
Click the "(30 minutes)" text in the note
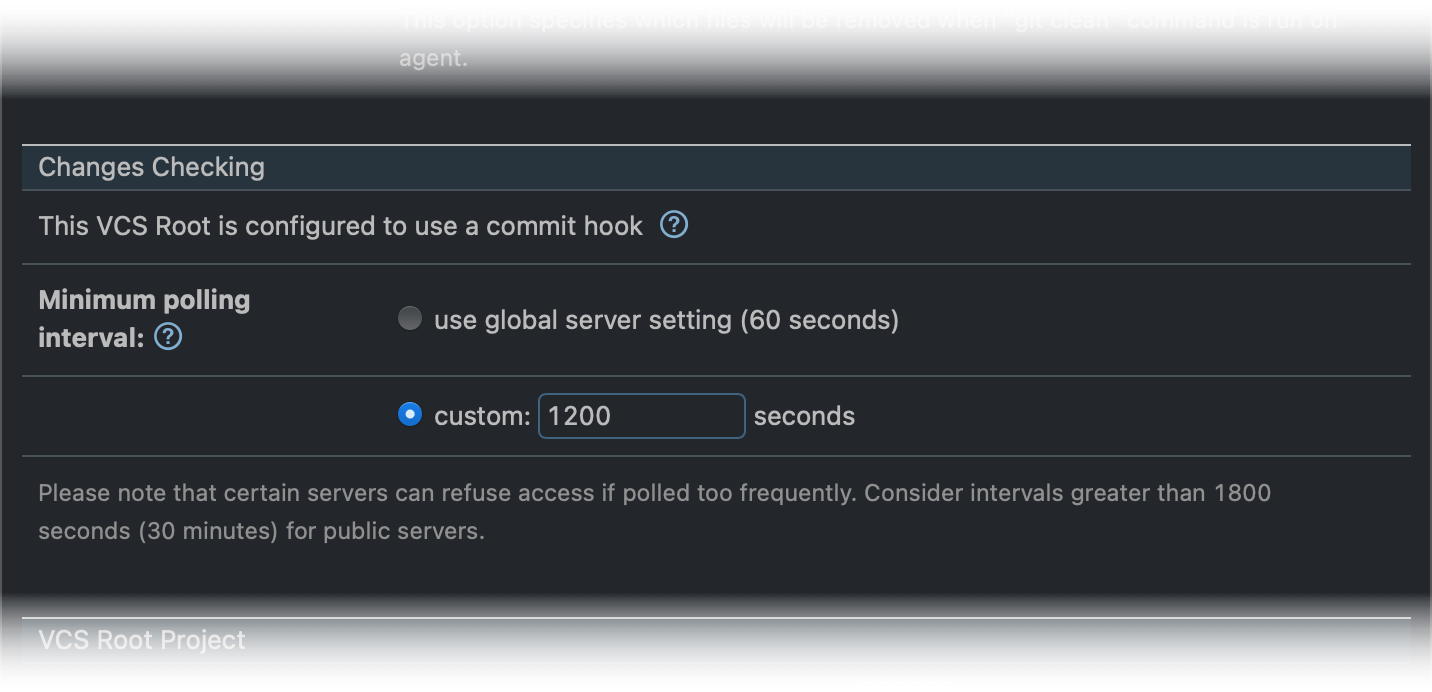(209, 531)
